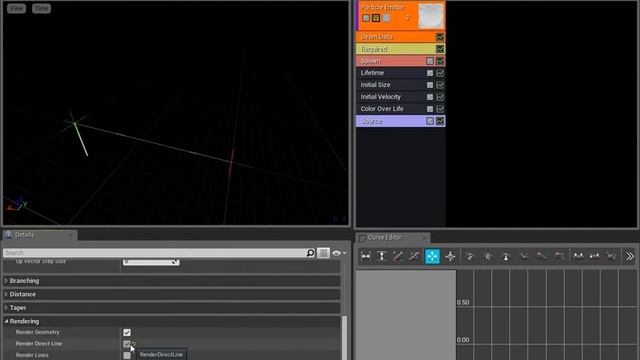The image size is (640, 360).
Task: Click Straighten tangents icon
Action: pos(595,256)
